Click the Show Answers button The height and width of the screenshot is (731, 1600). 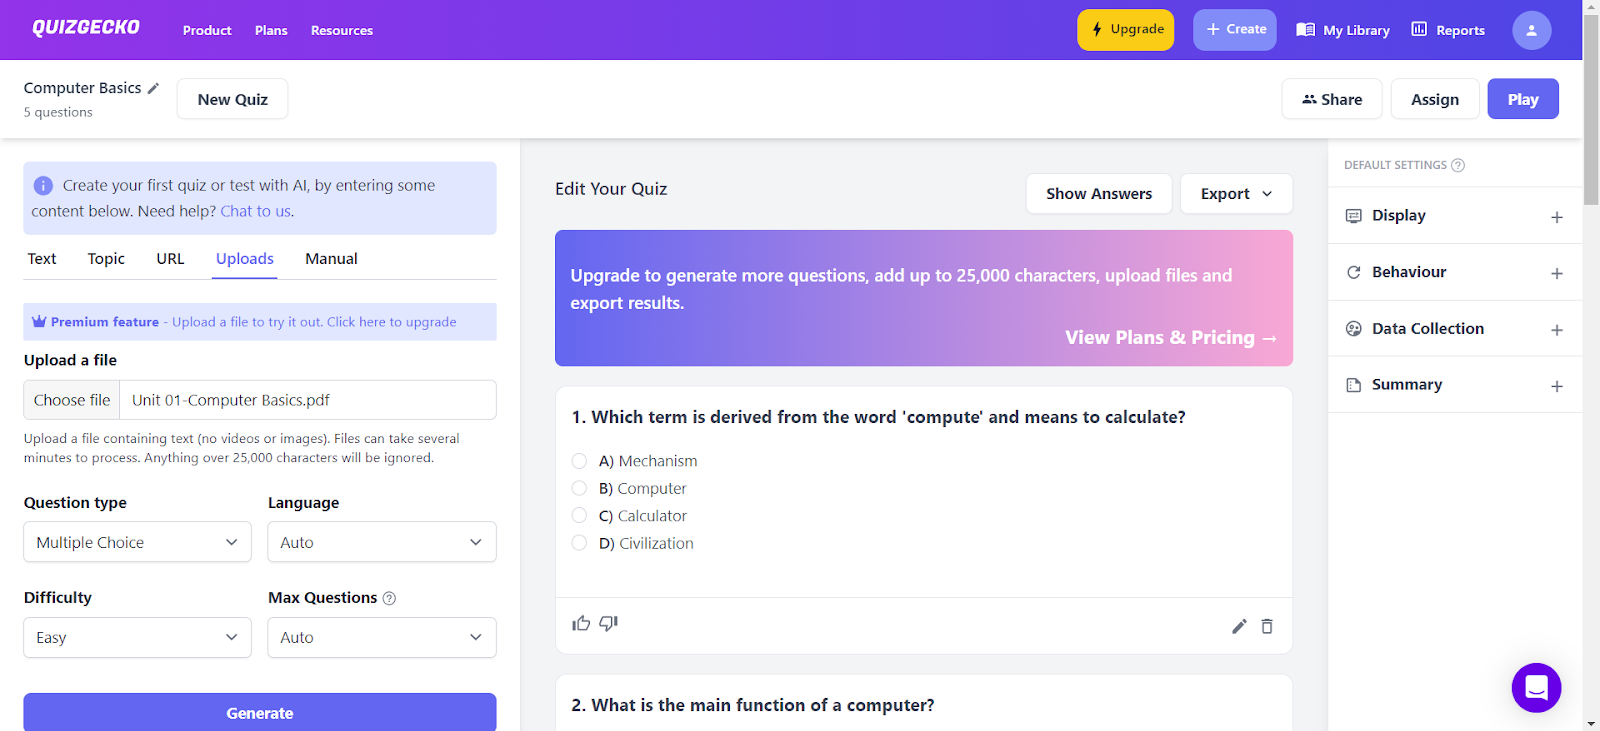pos(1098,194)
